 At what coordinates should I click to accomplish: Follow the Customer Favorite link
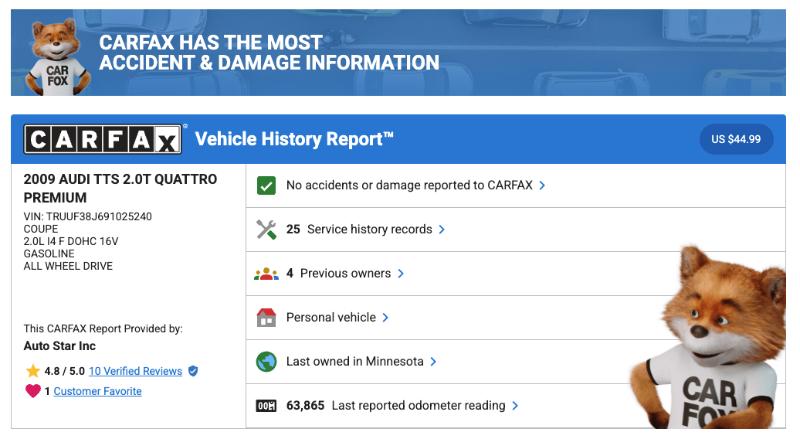click(x=97, y=391)
